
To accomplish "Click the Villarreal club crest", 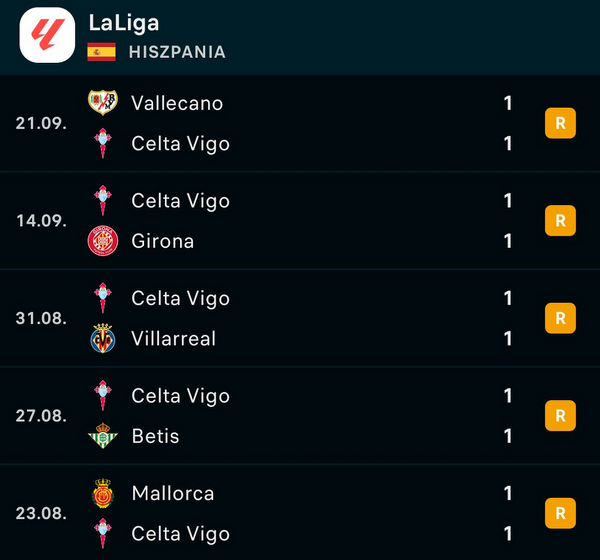I will coord(103,338).
